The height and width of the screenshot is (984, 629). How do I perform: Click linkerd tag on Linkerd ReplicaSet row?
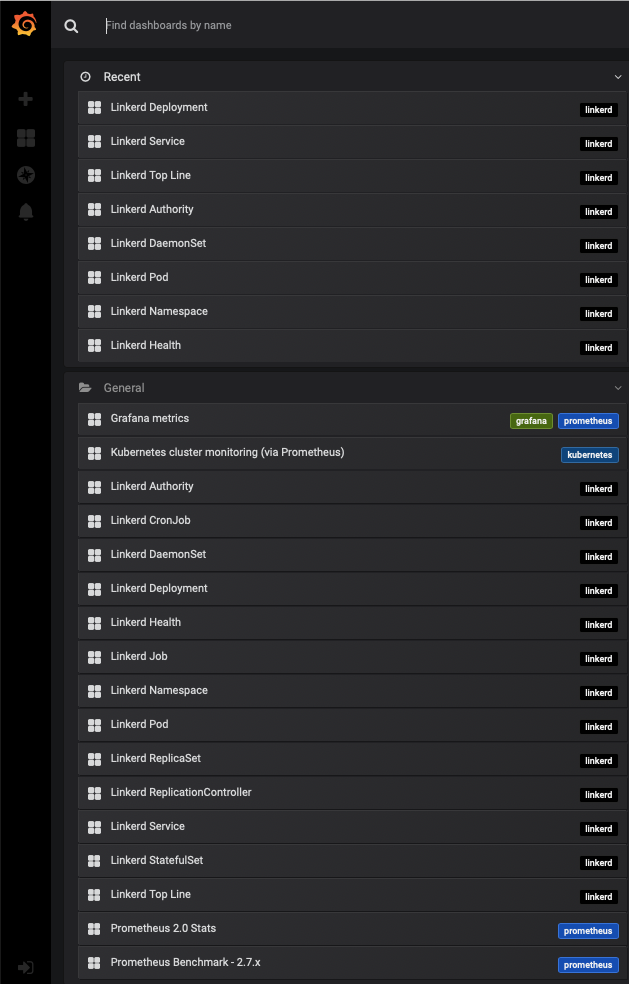coord(599,761)
